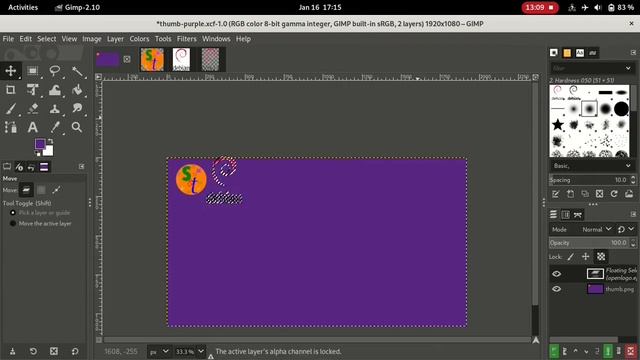The width and height of the screenshot is (640, 360).
Task: Select the Color Picker tool
Action: [55, 127]
